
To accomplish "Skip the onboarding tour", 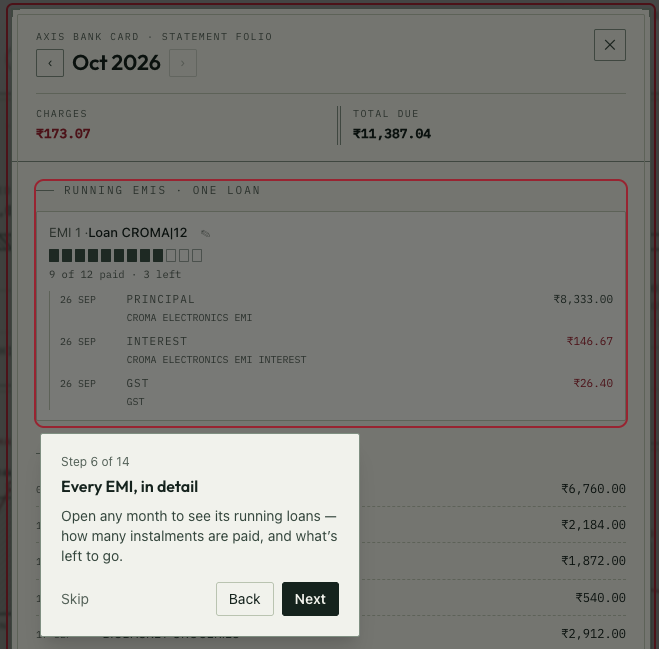I will coord(75,599).
